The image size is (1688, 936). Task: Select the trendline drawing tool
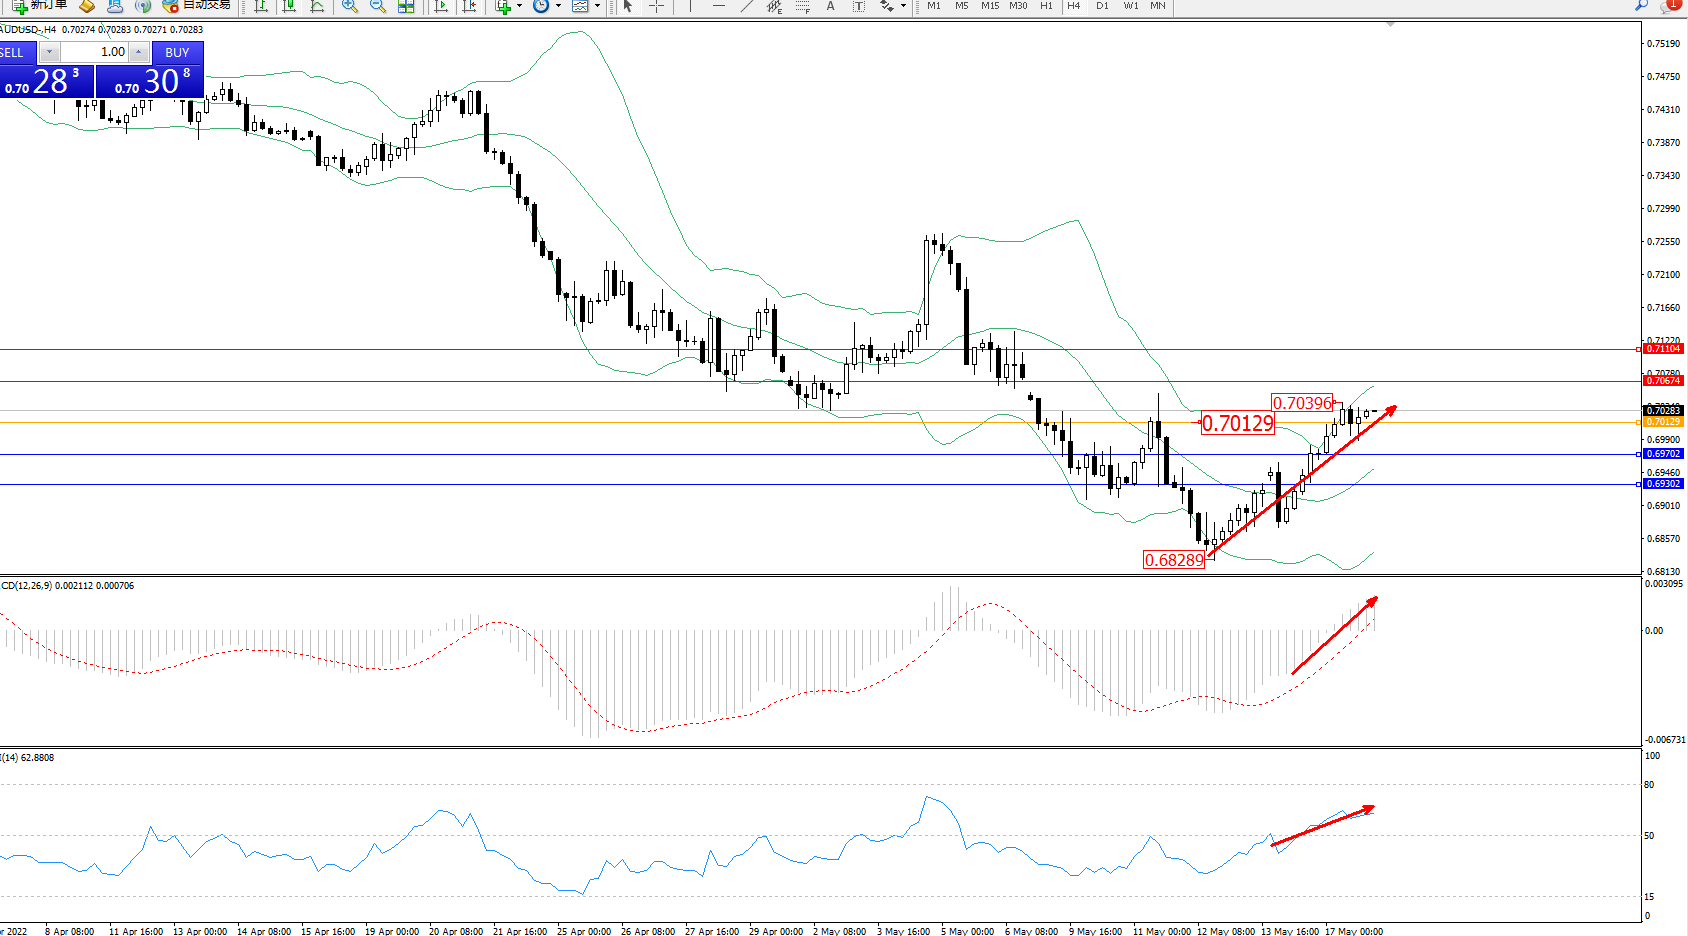[x=747, y=6]
